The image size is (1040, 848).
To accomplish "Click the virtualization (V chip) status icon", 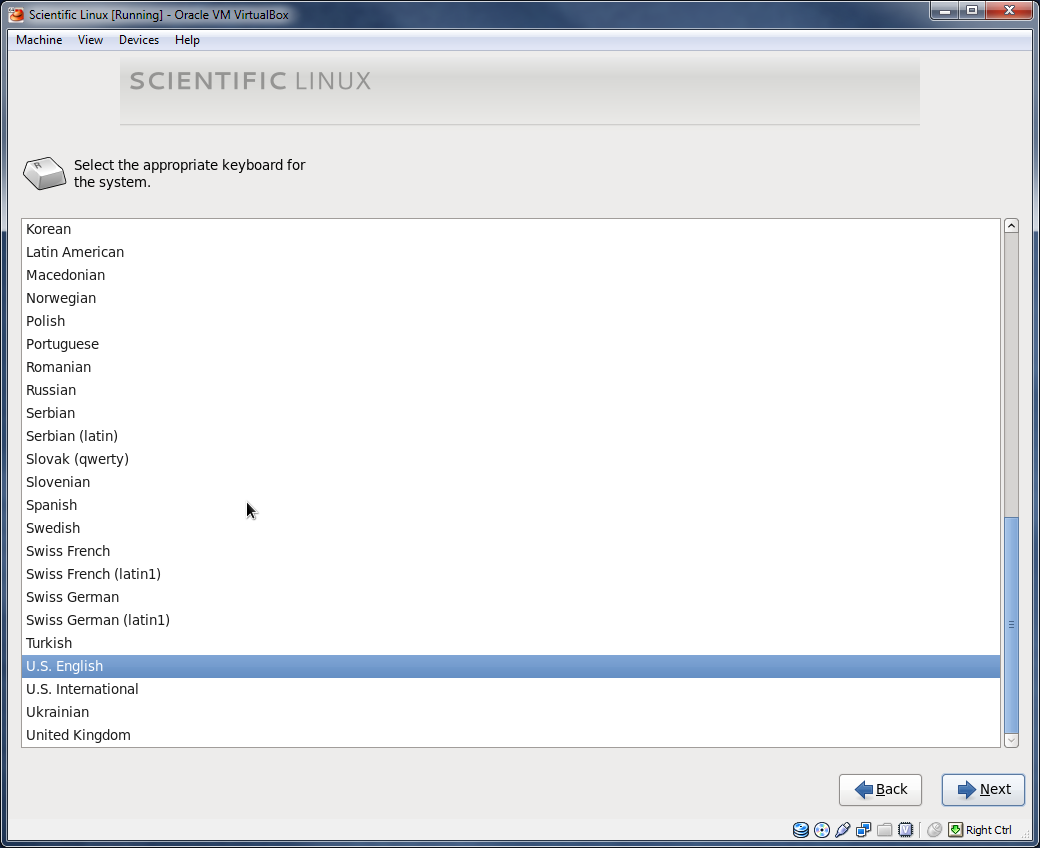I will coord(905,829).
